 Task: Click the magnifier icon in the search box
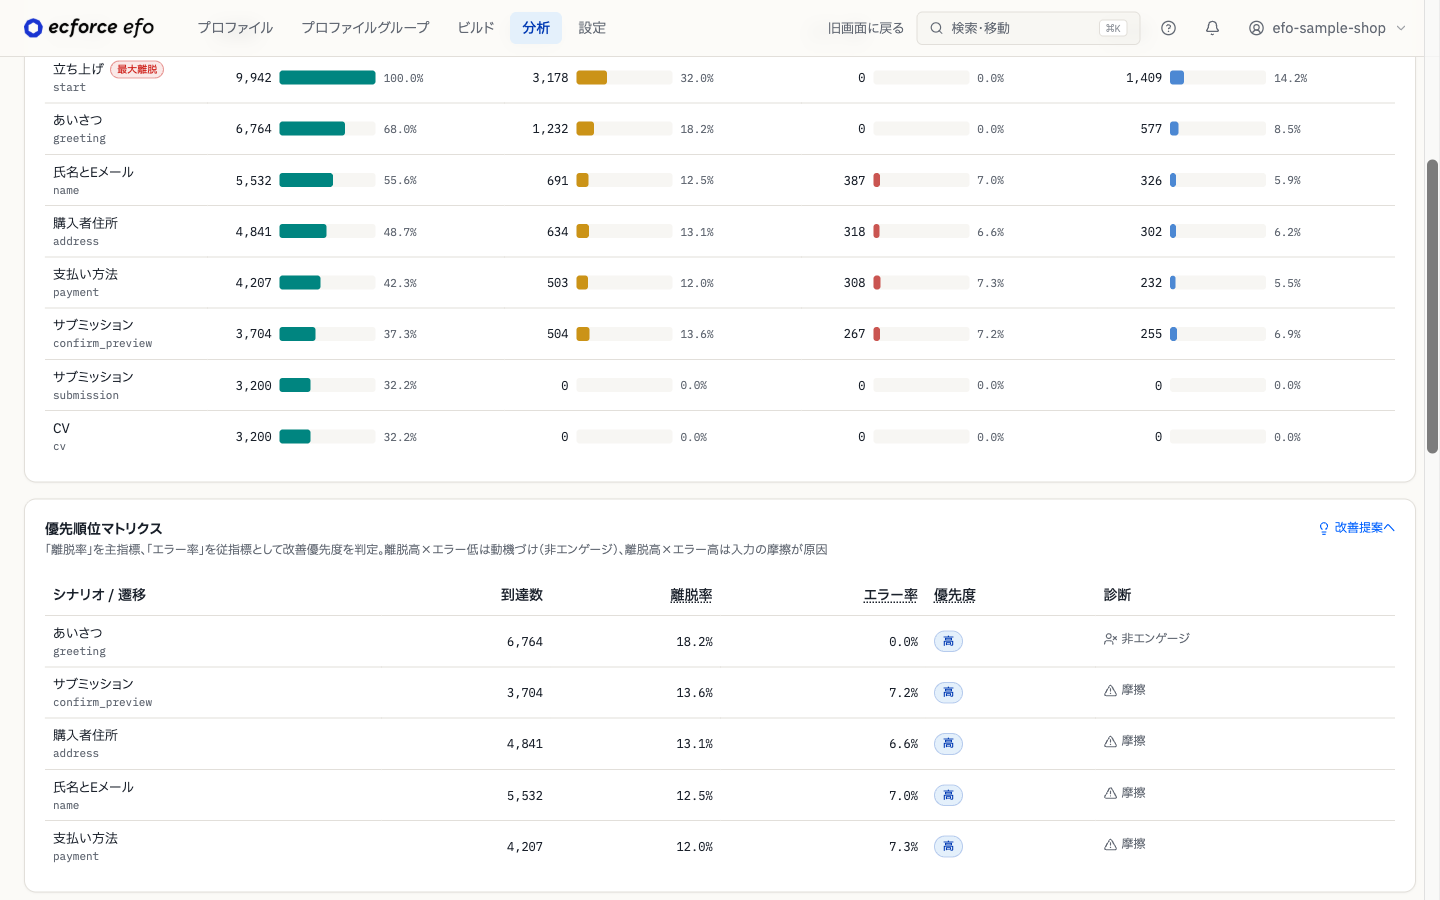point(936,28)
